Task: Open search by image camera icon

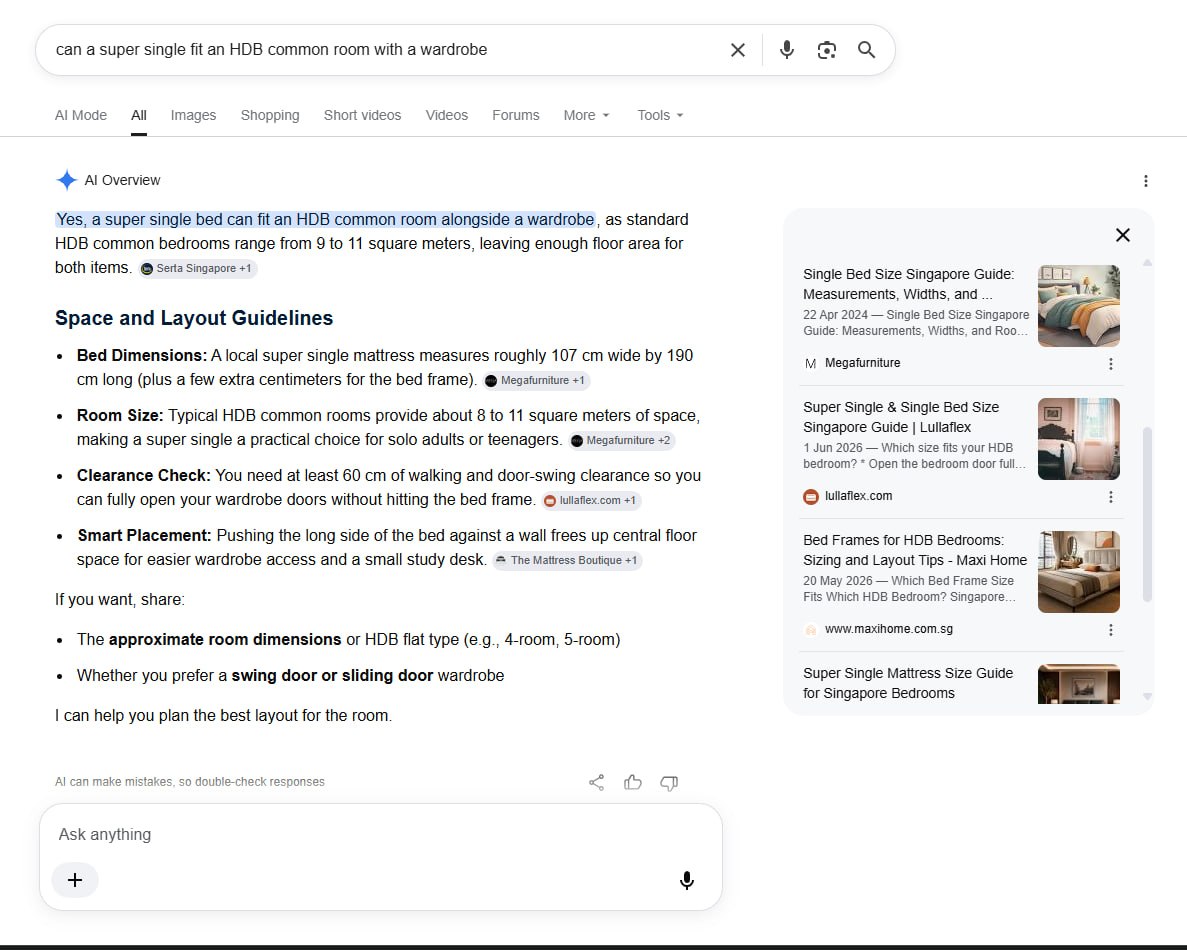Action: (827, 50)
